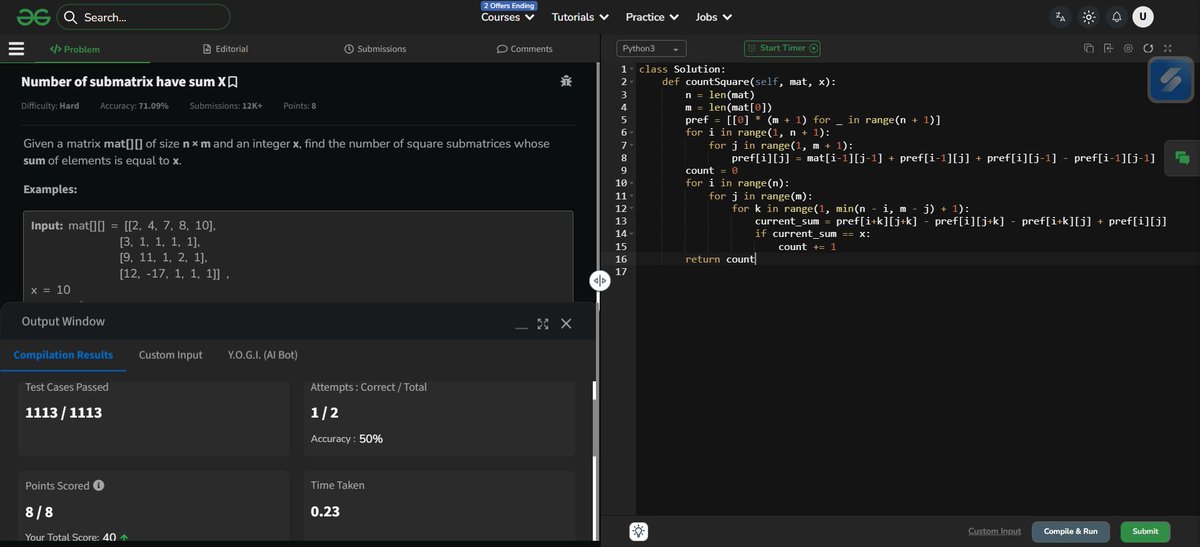This screenshot has width=1200, height=547.
Task: Bookmark the problem with the bookmark icon
Action: pyautogui.click(x=233, y=82)
